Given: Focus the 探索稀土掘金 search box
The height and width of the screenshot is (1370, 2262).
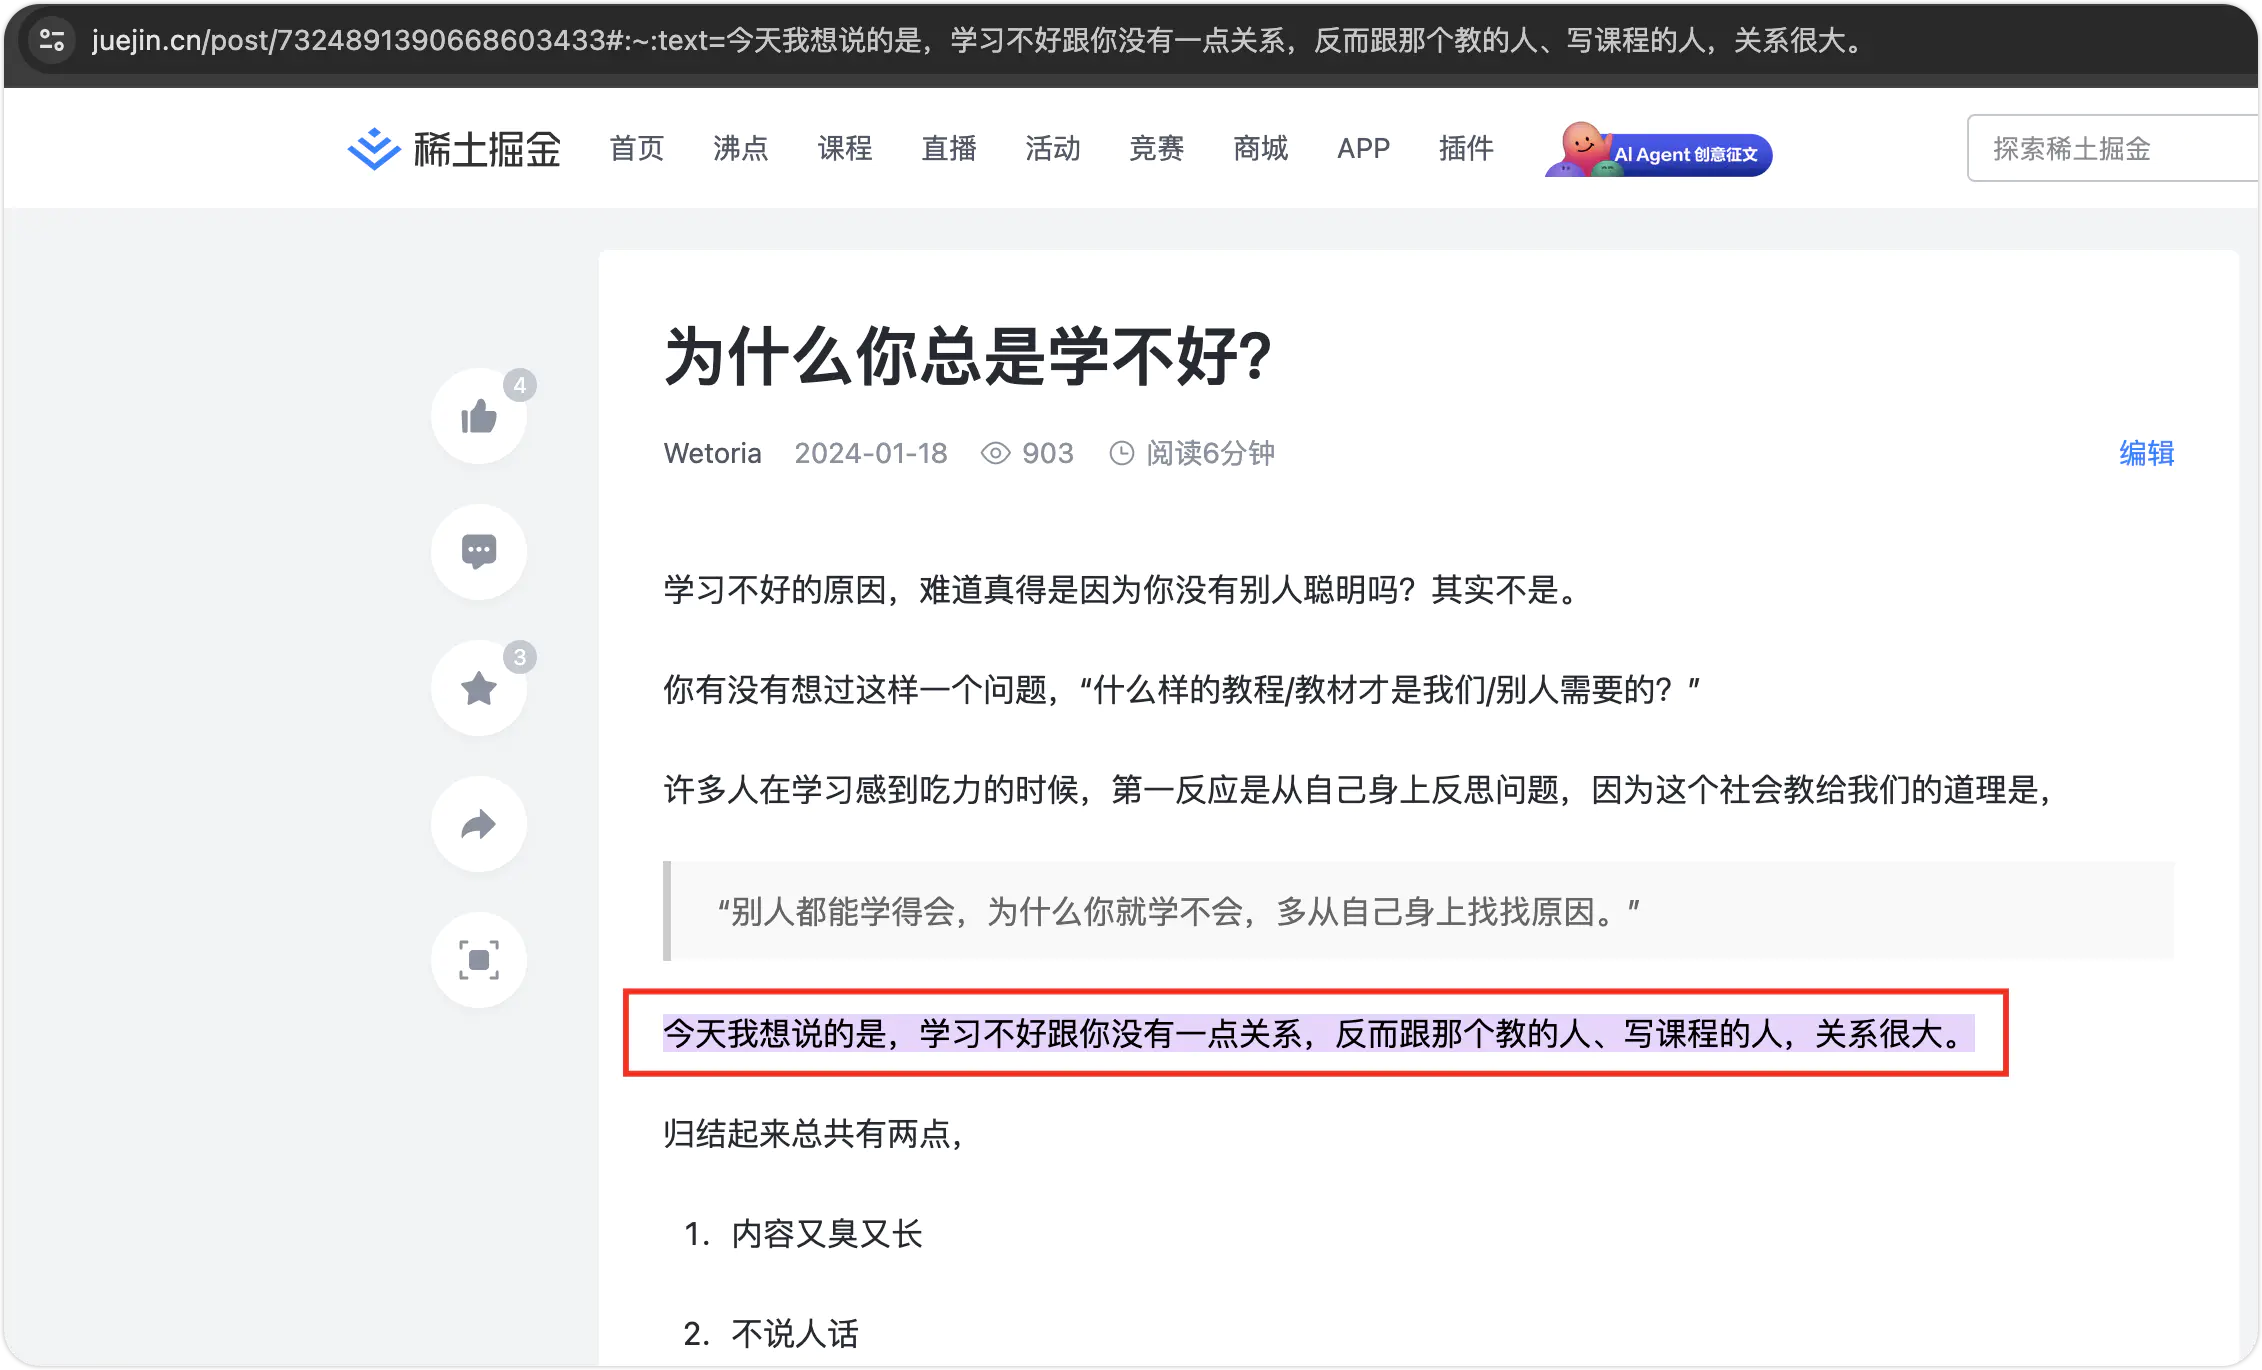Looking at the screenshot, I should pyautogui.click(x=2110, y=149).
